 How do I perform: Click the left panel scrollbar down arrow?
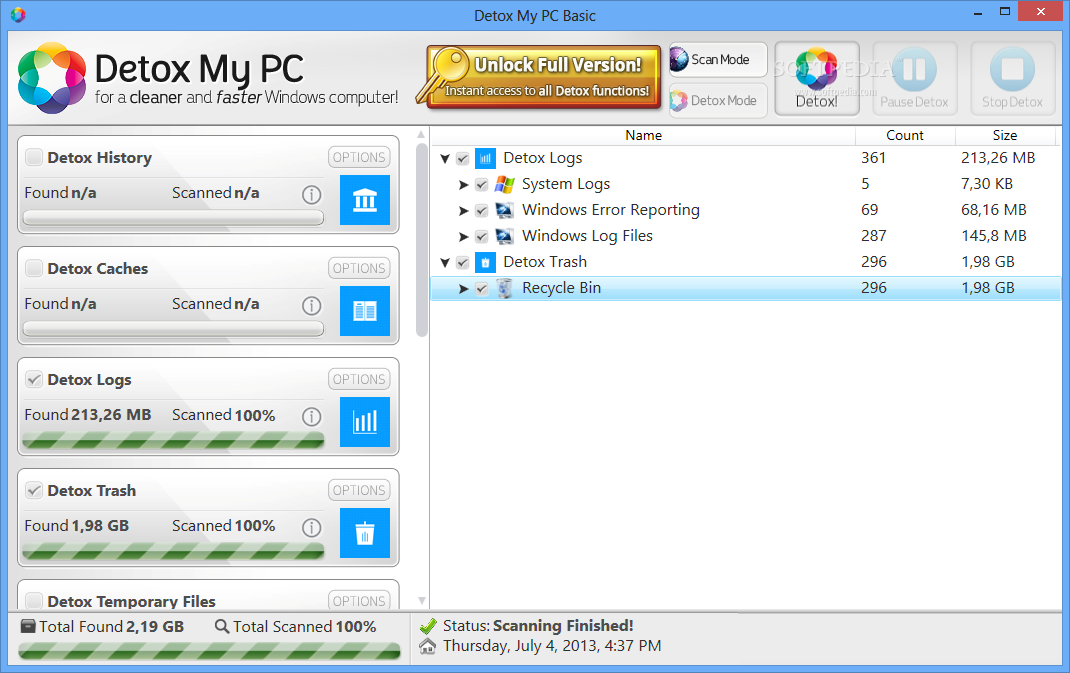[422, 601]
